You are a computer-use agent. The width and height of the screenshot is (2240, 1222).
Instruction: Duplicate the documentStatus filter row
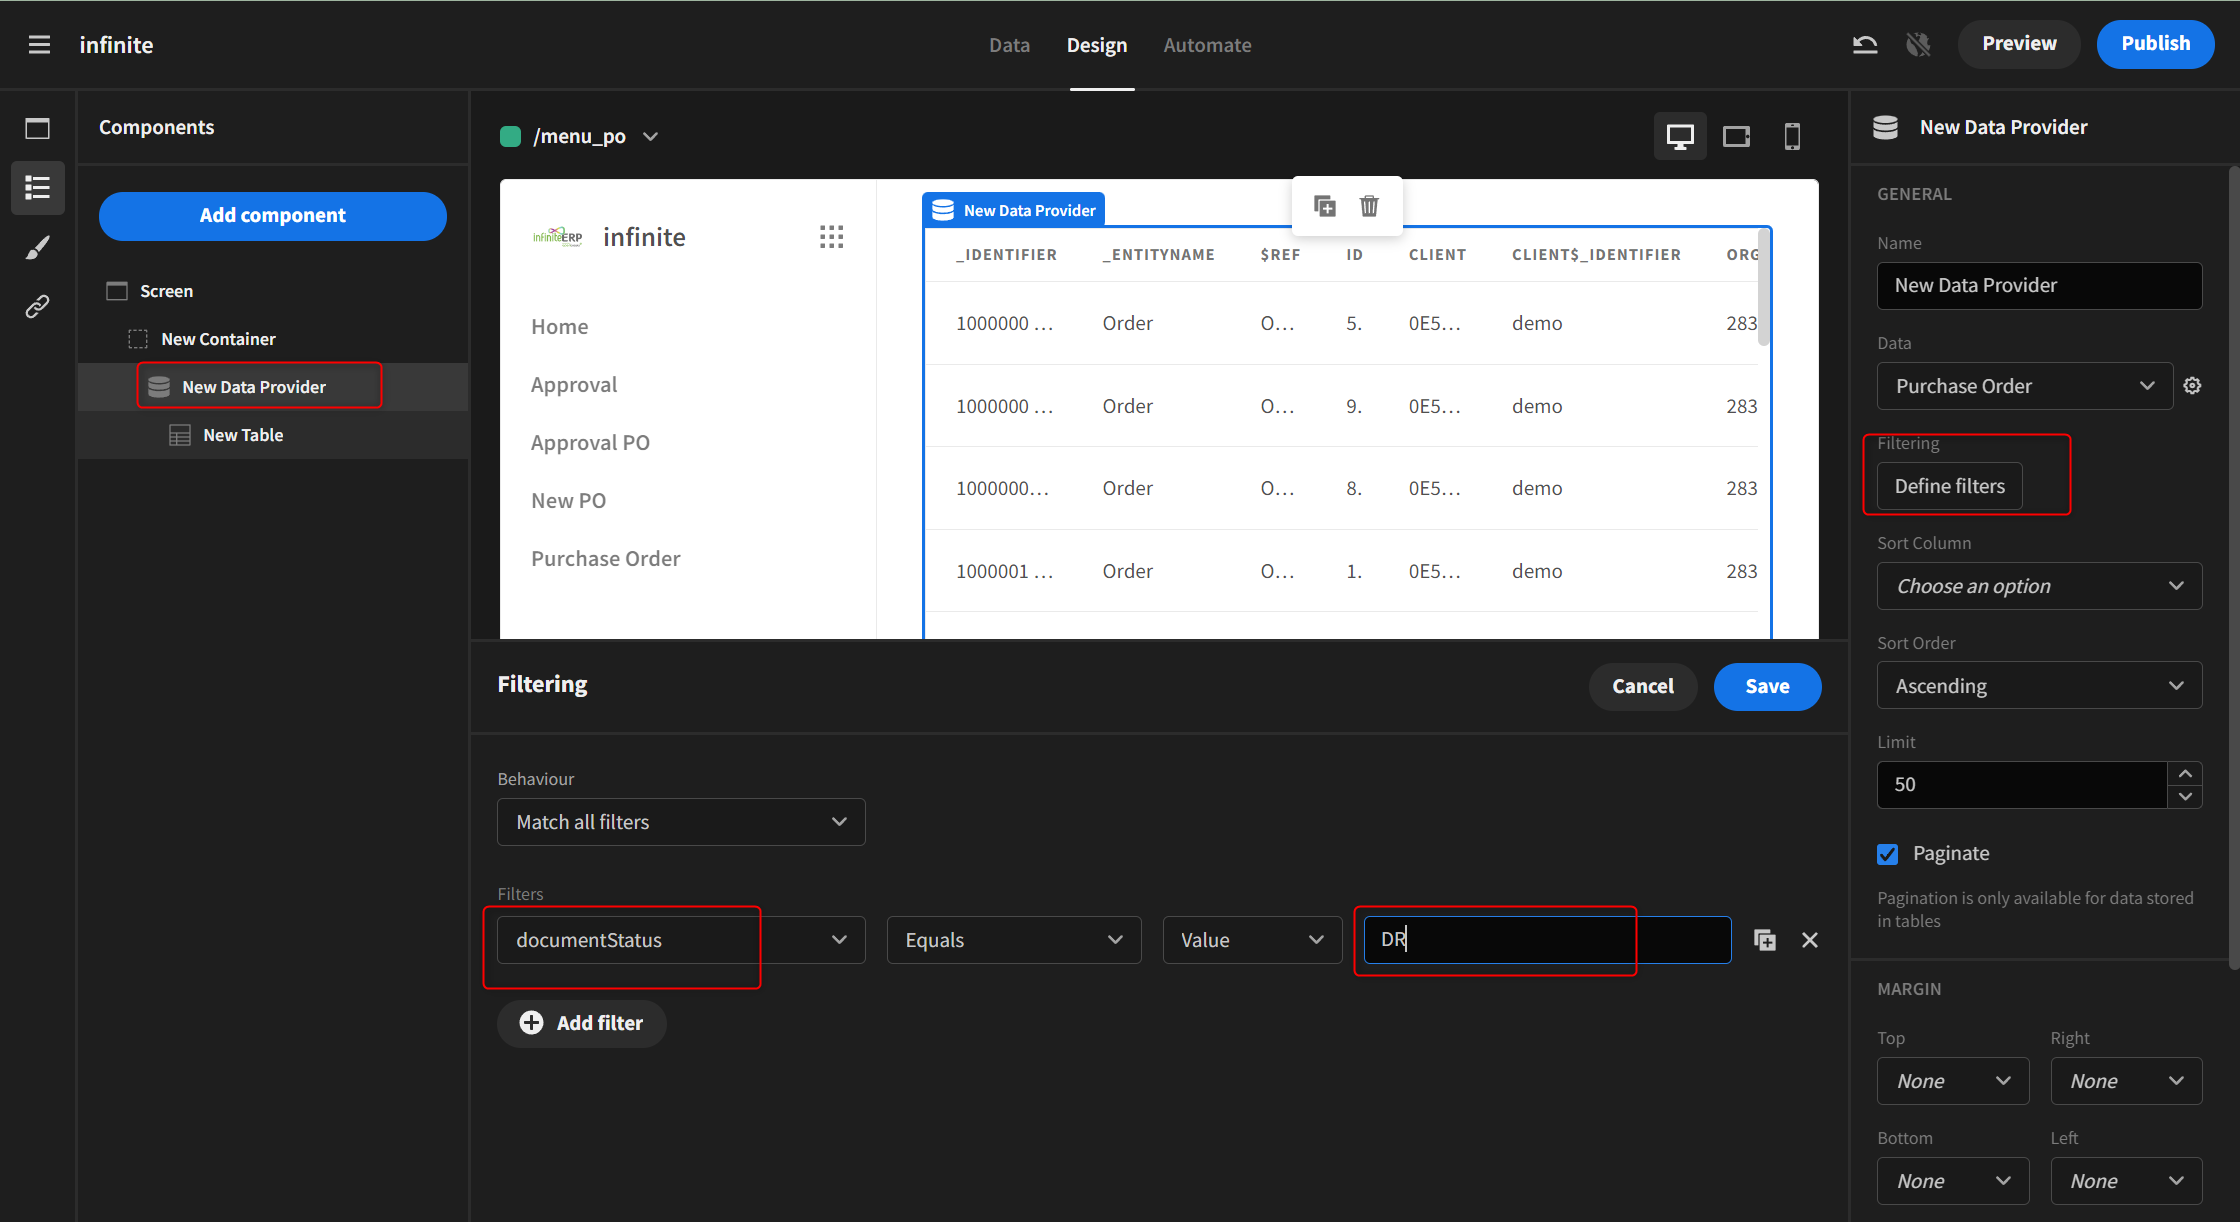pos(1765,940)
